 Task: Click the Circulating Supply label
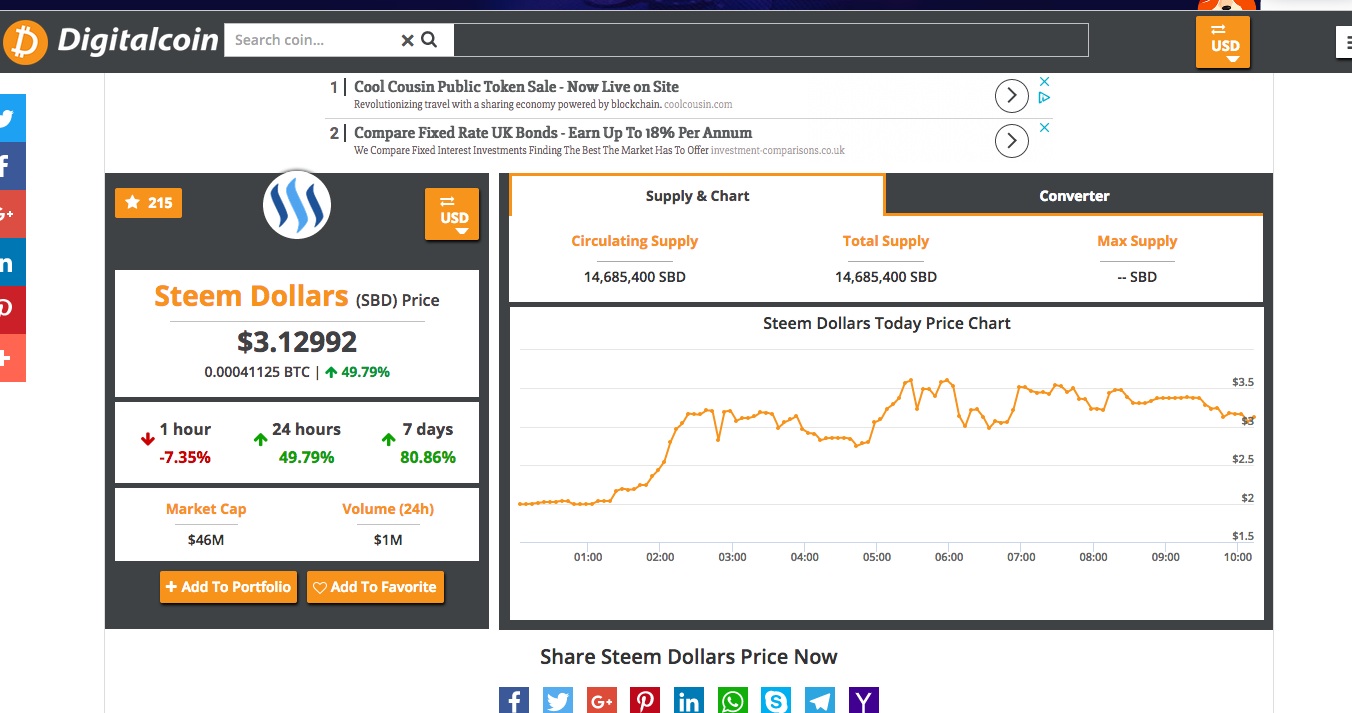pos(635,241)
